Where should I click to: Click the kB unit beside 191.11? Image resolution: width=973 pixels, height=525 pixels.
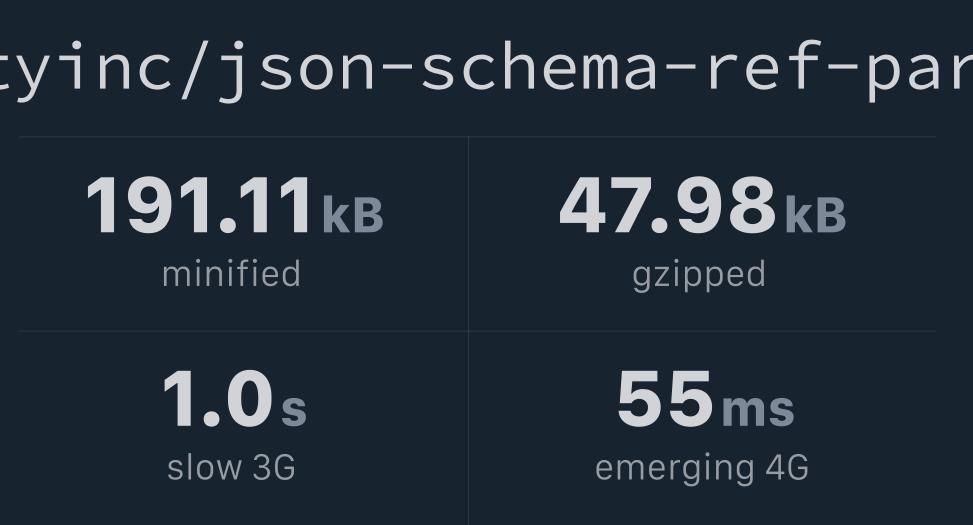point(352,215)
